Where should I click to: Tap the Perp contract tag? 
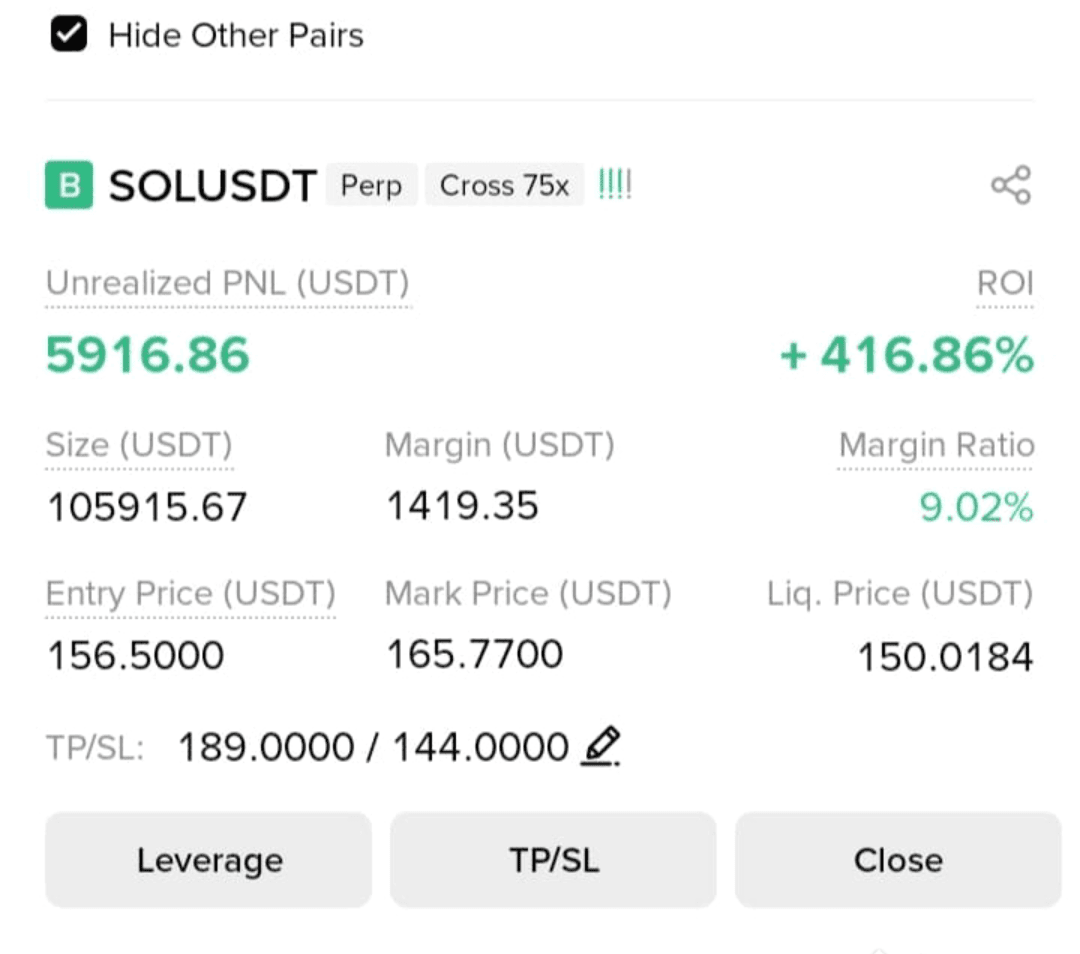(x=371, y=185)
